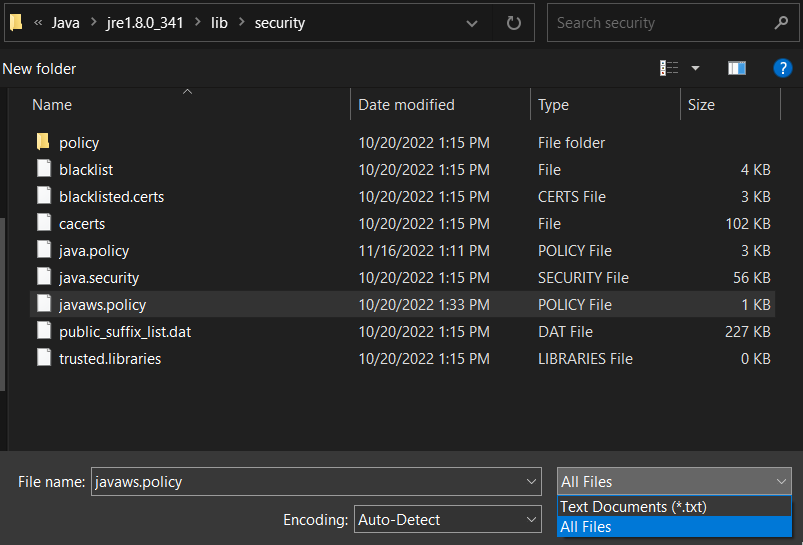Click the javaws.policy file icon
Image resolution: width=803 pixels, height=545 pixels.
44,304
